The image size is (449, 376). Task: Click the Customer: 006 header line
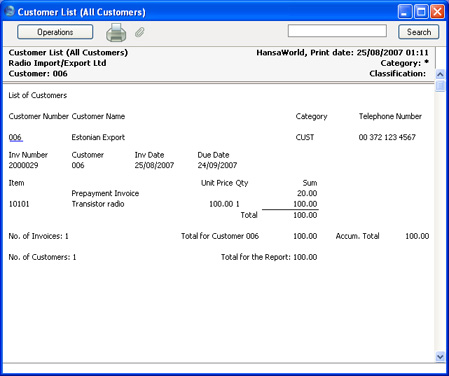38,74
